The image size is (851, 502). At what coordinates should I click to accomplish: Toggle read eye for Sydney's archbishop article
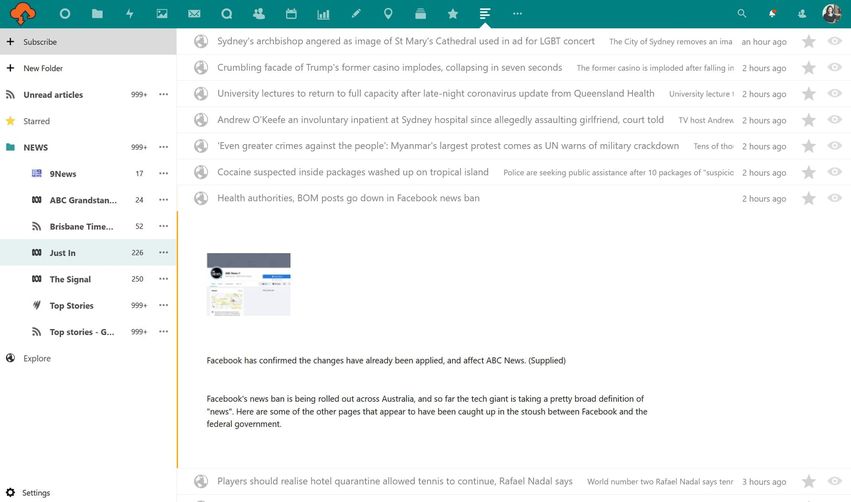(835, 41)
